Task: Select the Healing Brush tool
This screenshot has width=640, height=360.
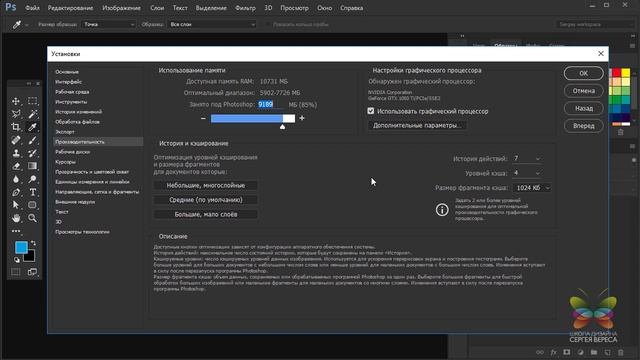Action: tap(16, 140)
